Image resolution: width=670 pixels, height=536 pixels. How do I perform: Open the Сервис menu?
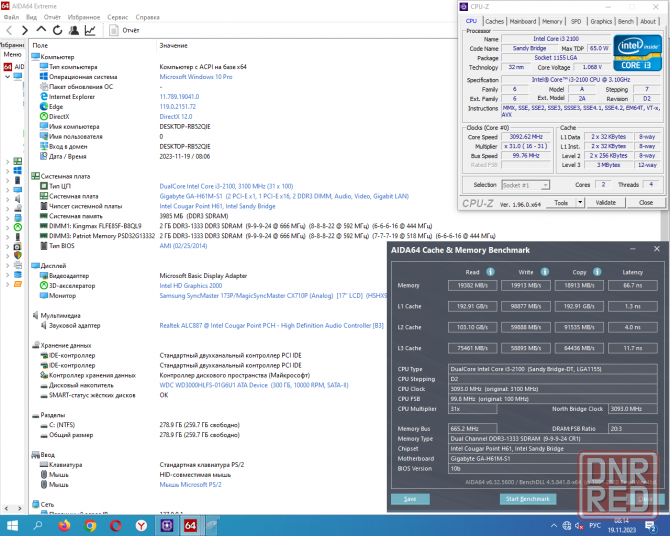(118, 17)
